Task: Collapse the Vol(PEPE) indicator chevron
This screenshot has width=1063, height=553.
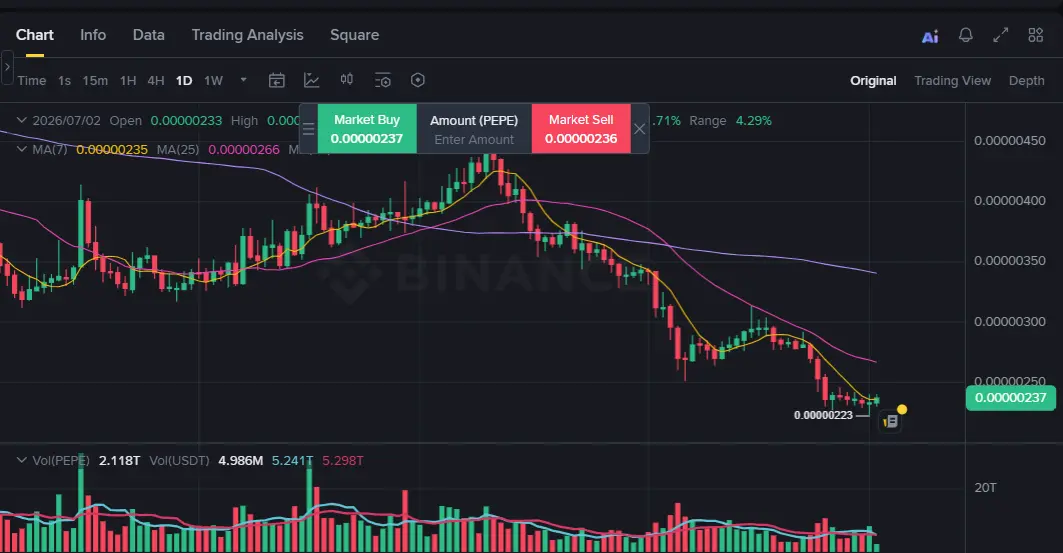Action: pos(22,460)
